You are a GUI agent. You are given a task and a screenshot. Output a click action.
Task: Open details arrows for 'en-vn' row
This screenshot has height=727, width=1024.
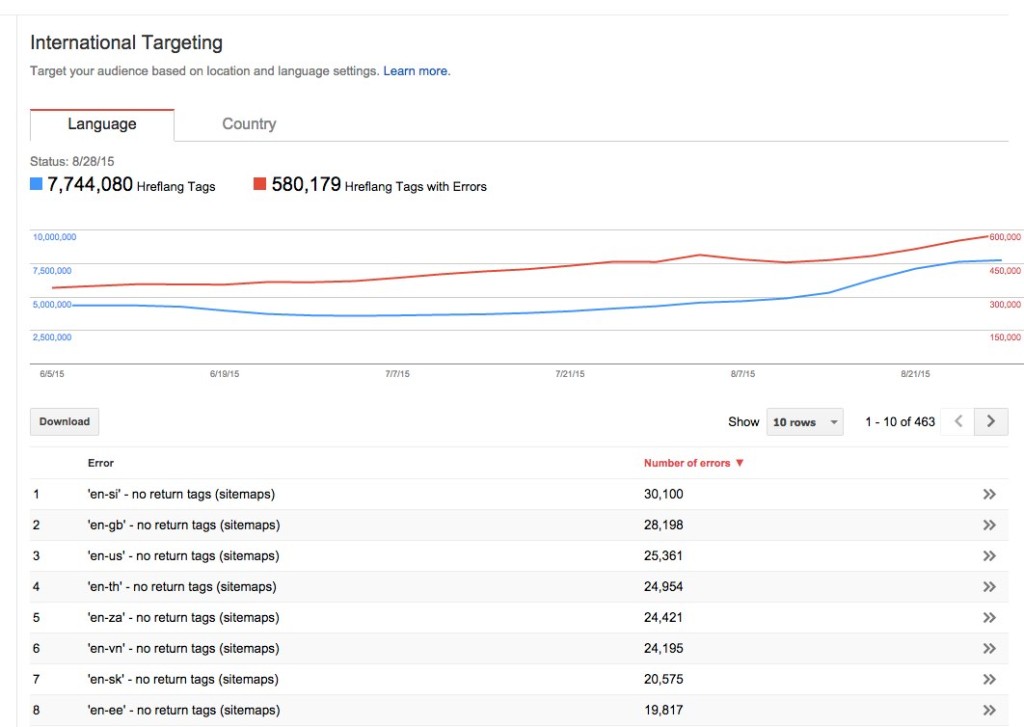pos(989,648)
